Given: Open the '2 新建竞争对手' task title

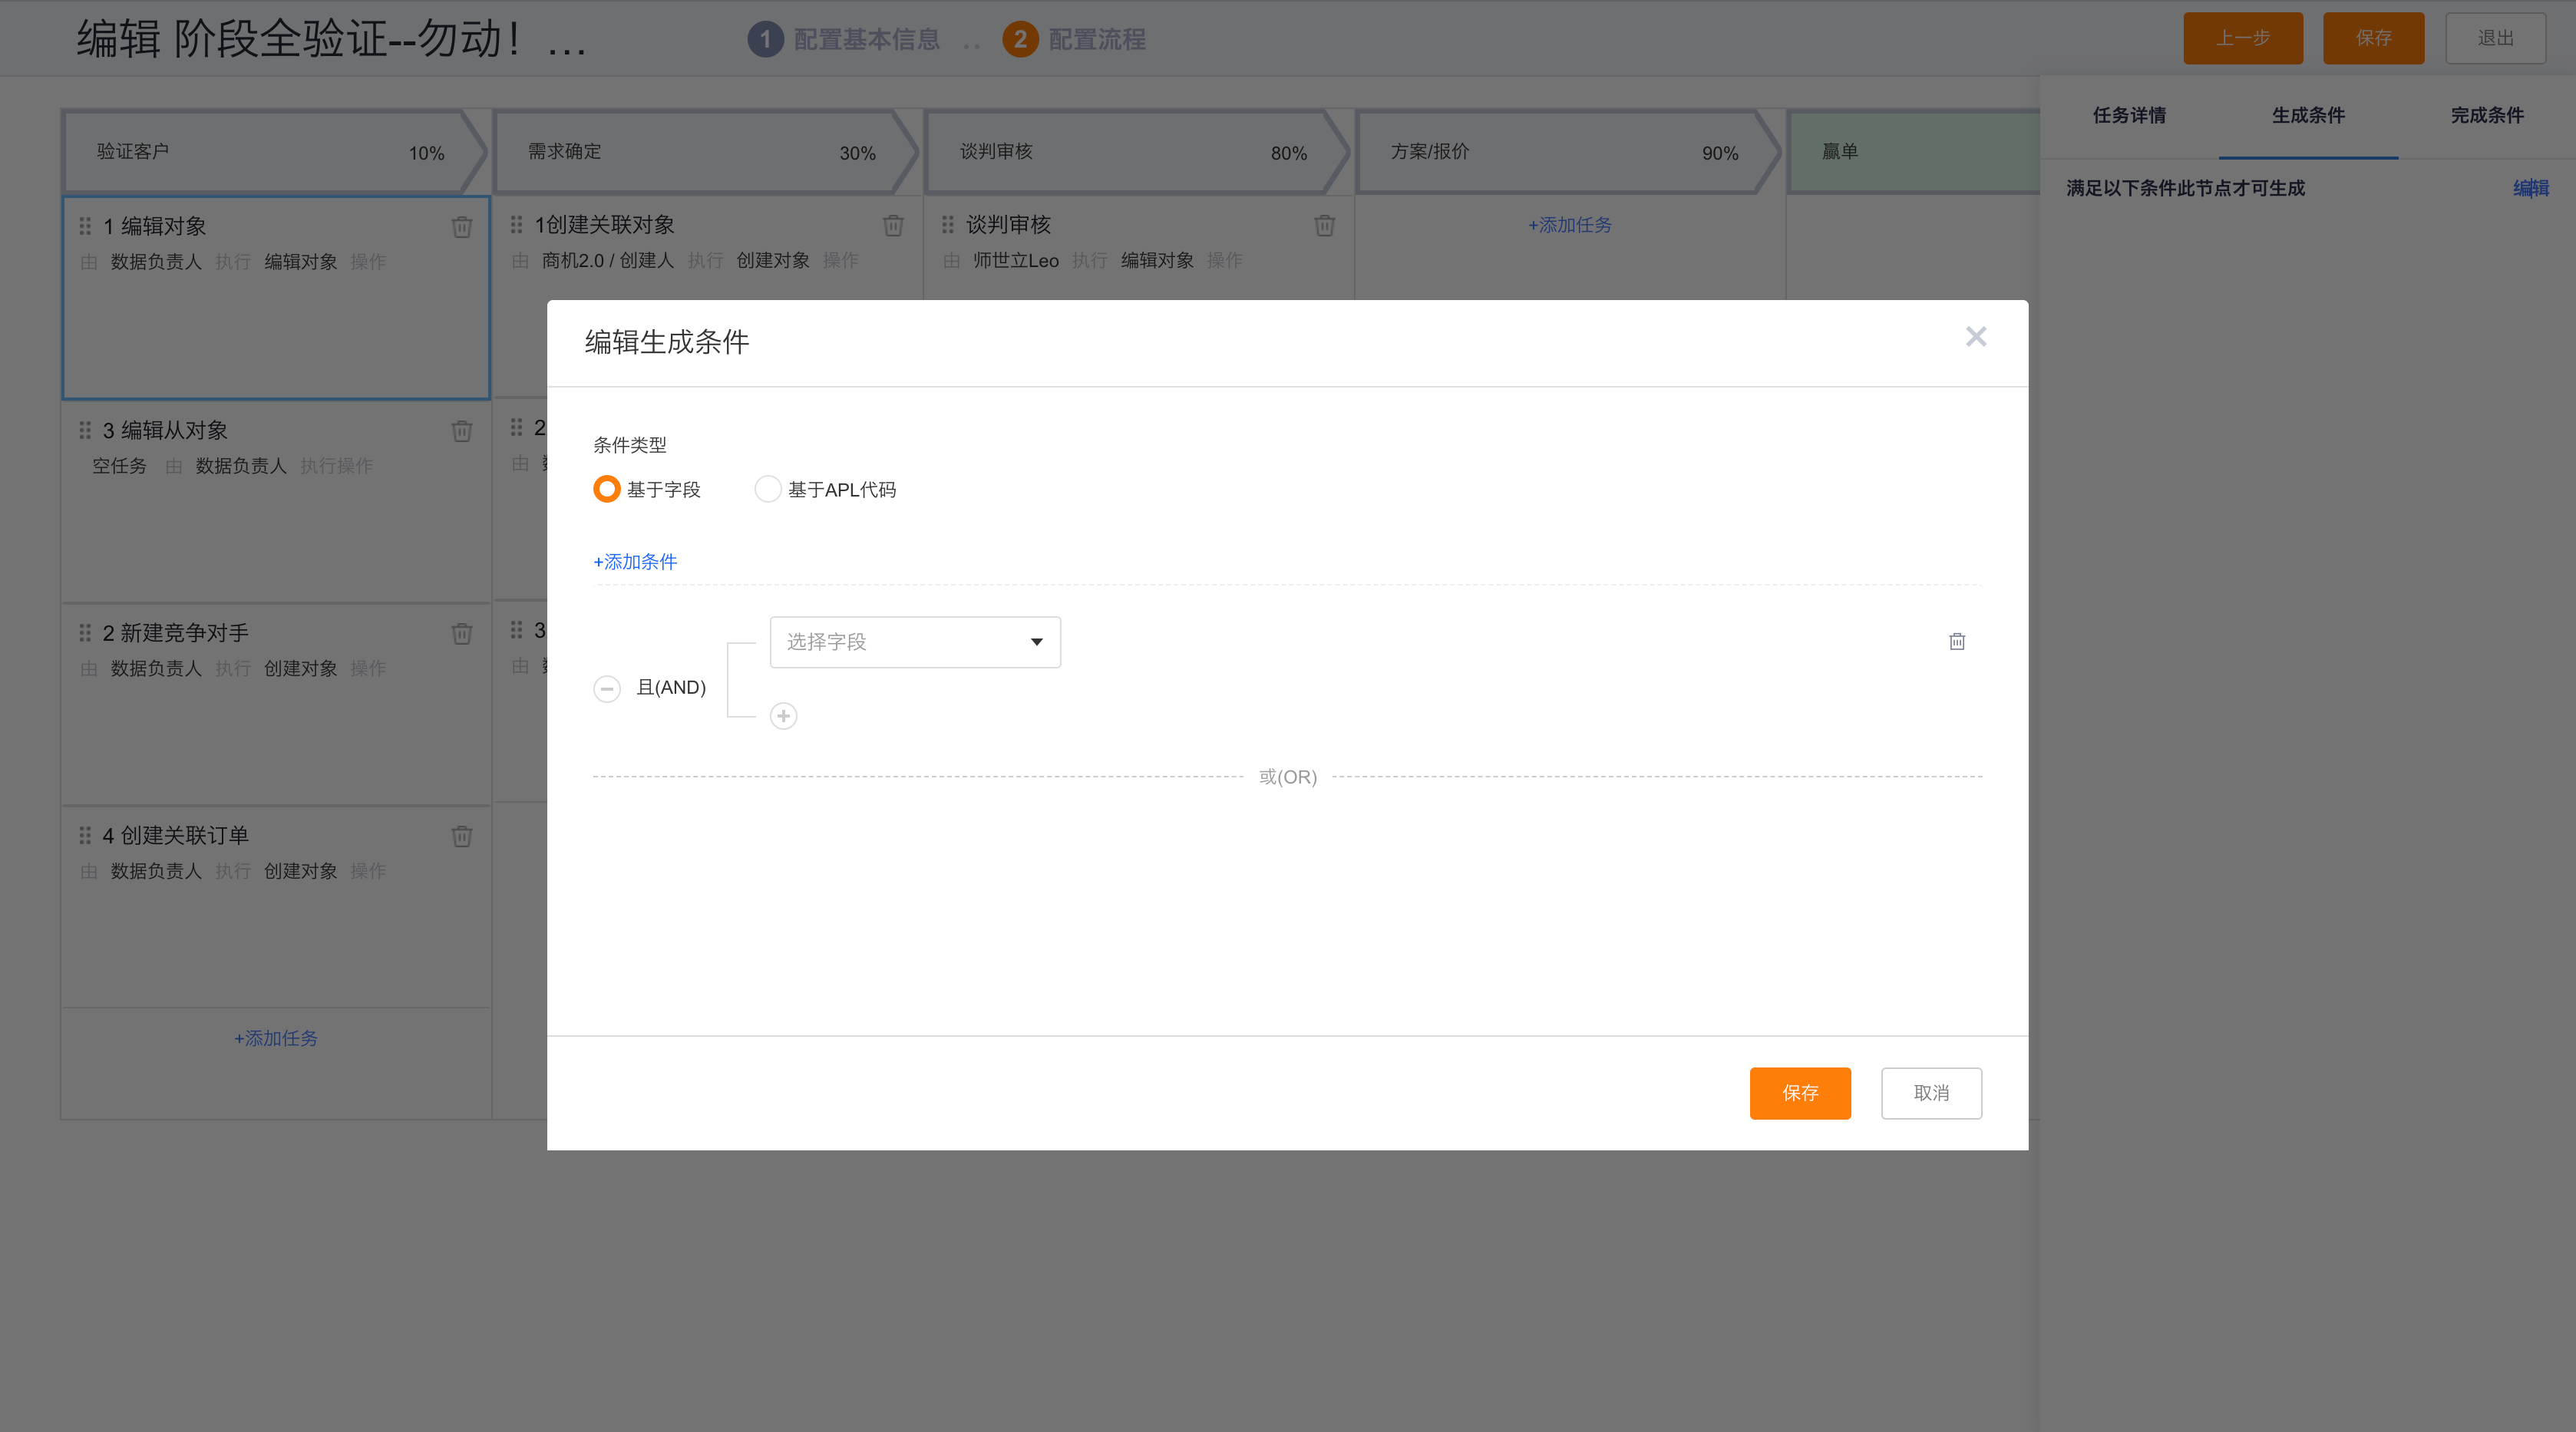Looking at the screenshot, I should [x=176, y=633].
